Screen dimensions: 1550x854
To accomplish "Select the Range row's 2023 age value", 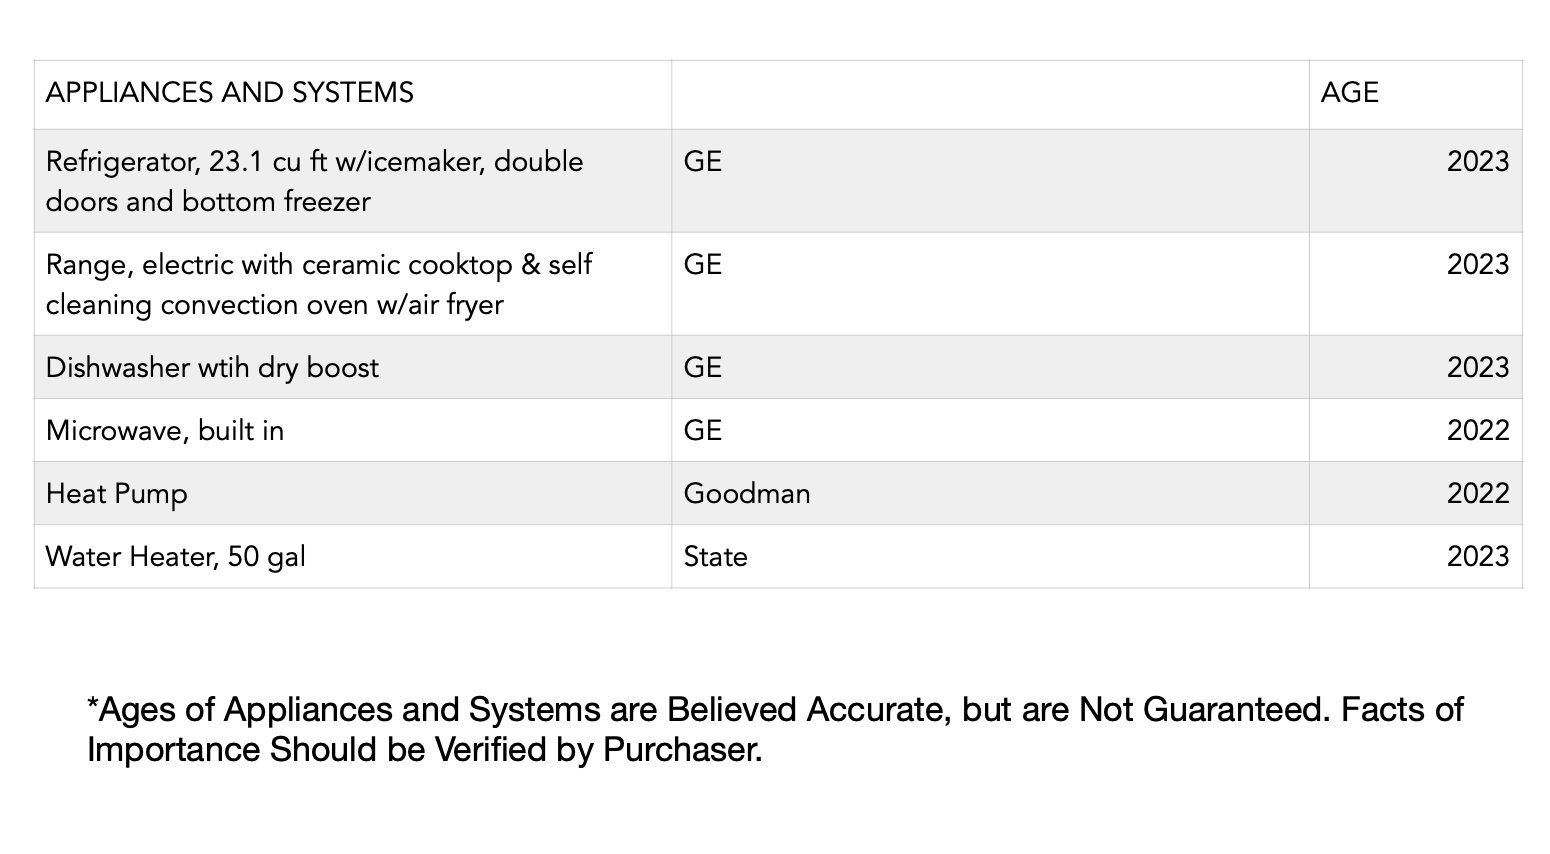I will [1477, 265].
